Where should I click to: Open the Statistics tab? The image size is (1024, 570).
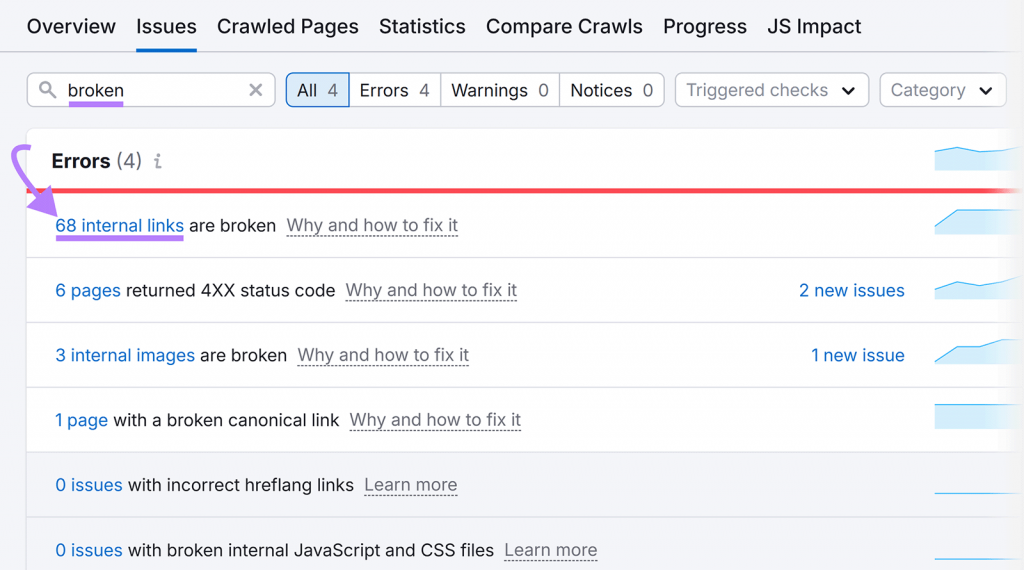coord(422,26)
